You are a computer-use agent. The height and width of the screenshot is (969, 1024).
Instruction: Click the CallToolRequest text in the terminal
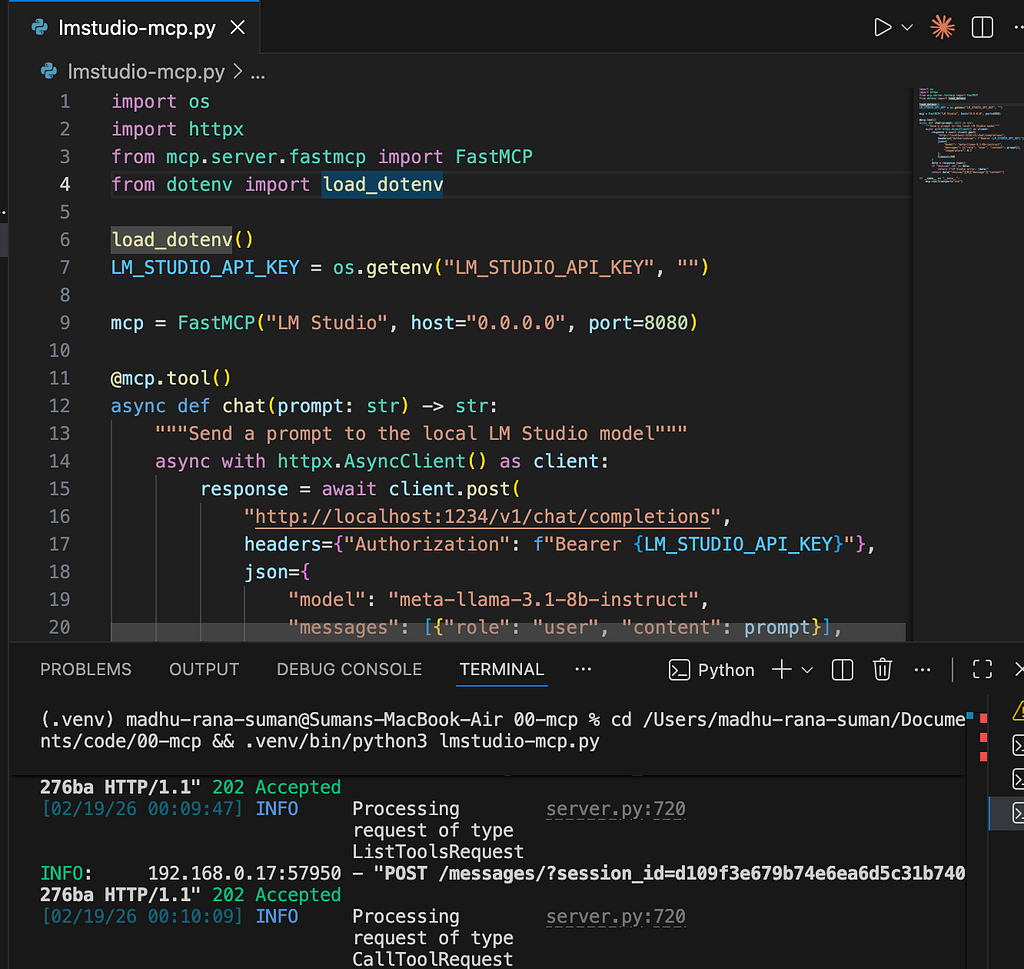432,959
